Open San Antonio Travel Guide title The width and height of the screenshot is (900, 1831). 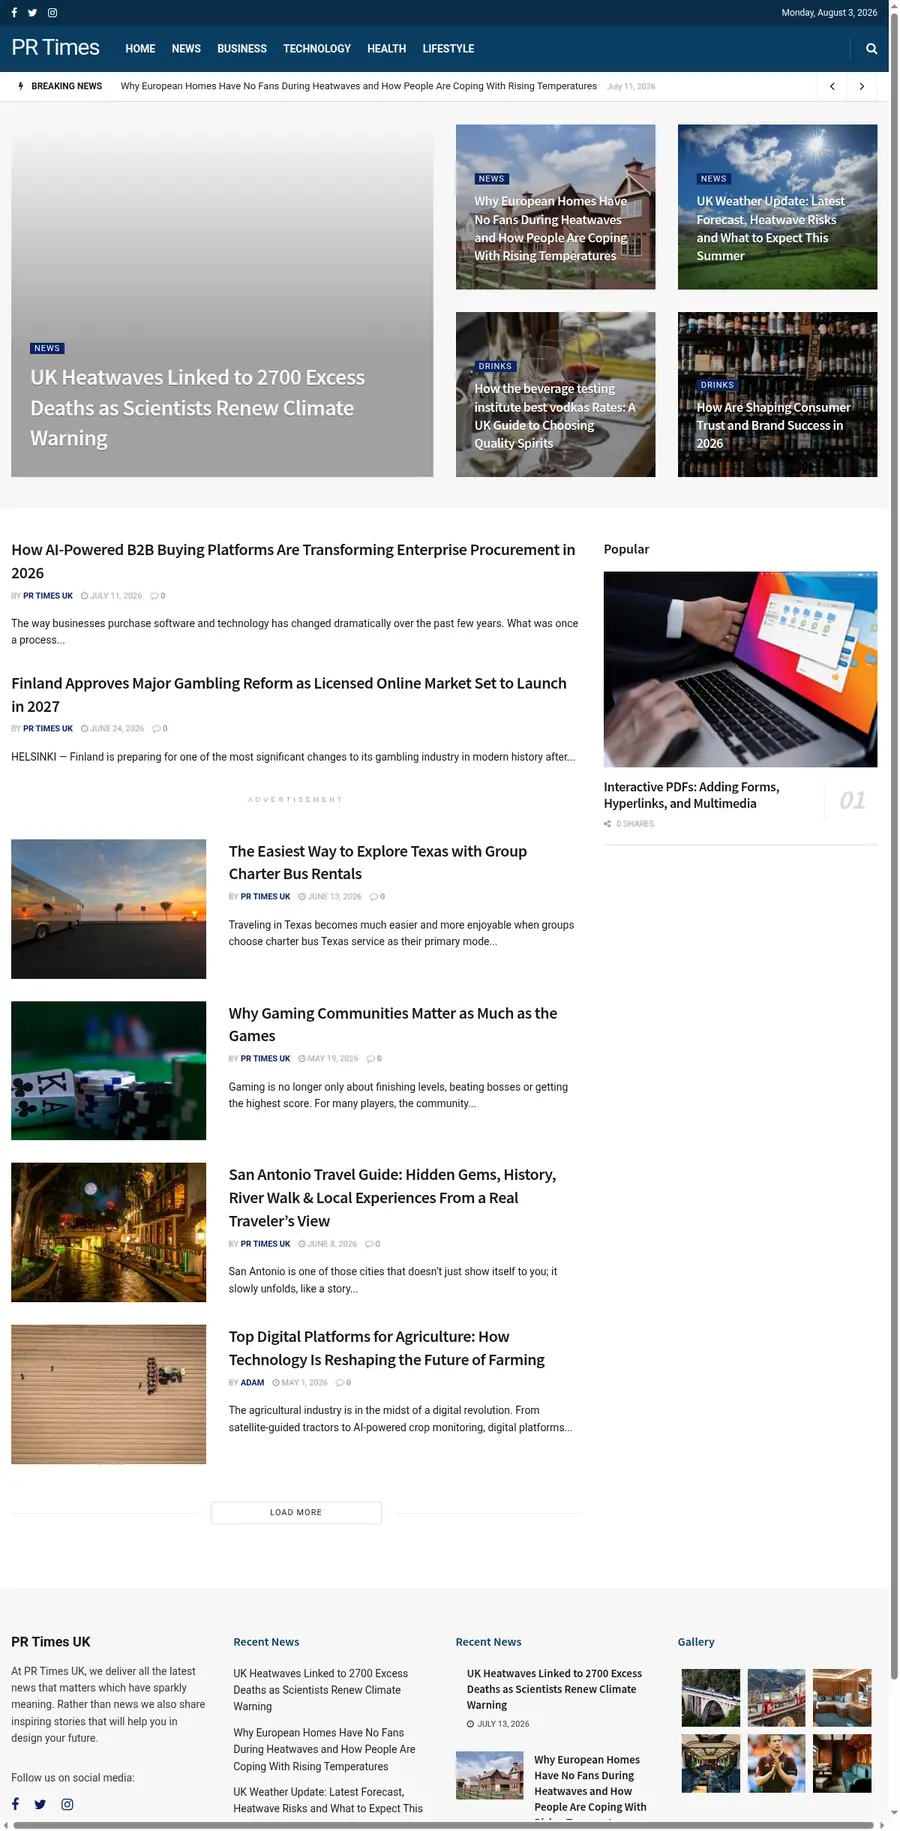pyautogui.click(x=392, y=1198)
